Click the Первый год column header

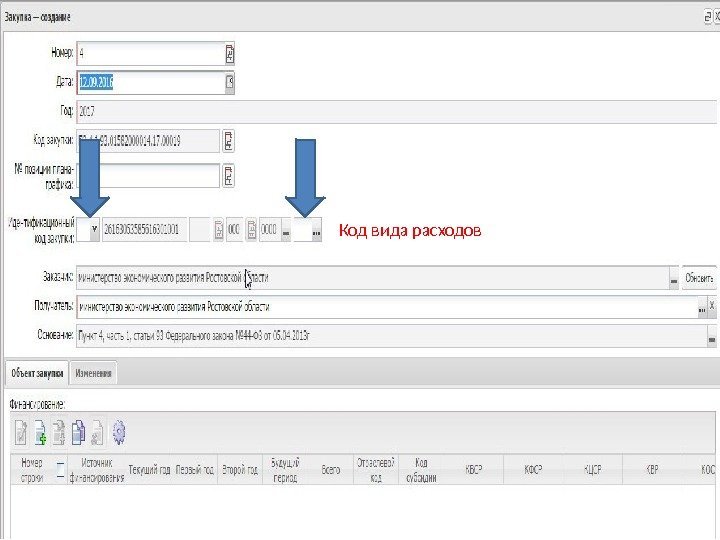195,470
